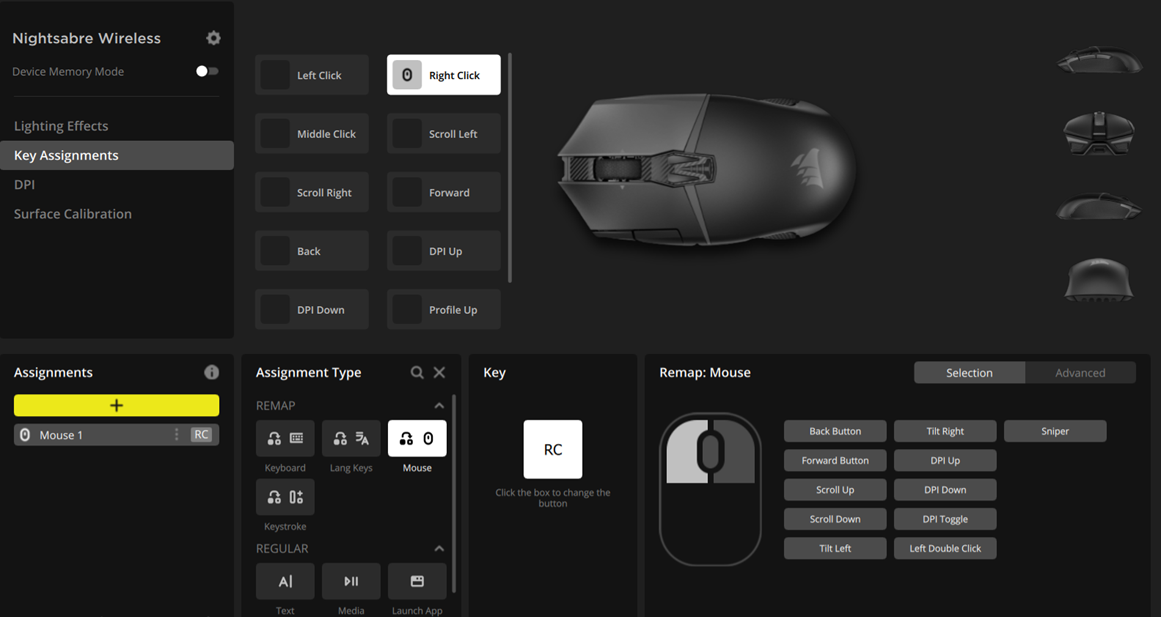Switch to the Advanced tab
This screenshot has width=1161, height=617.
[x=1080, y=373]
